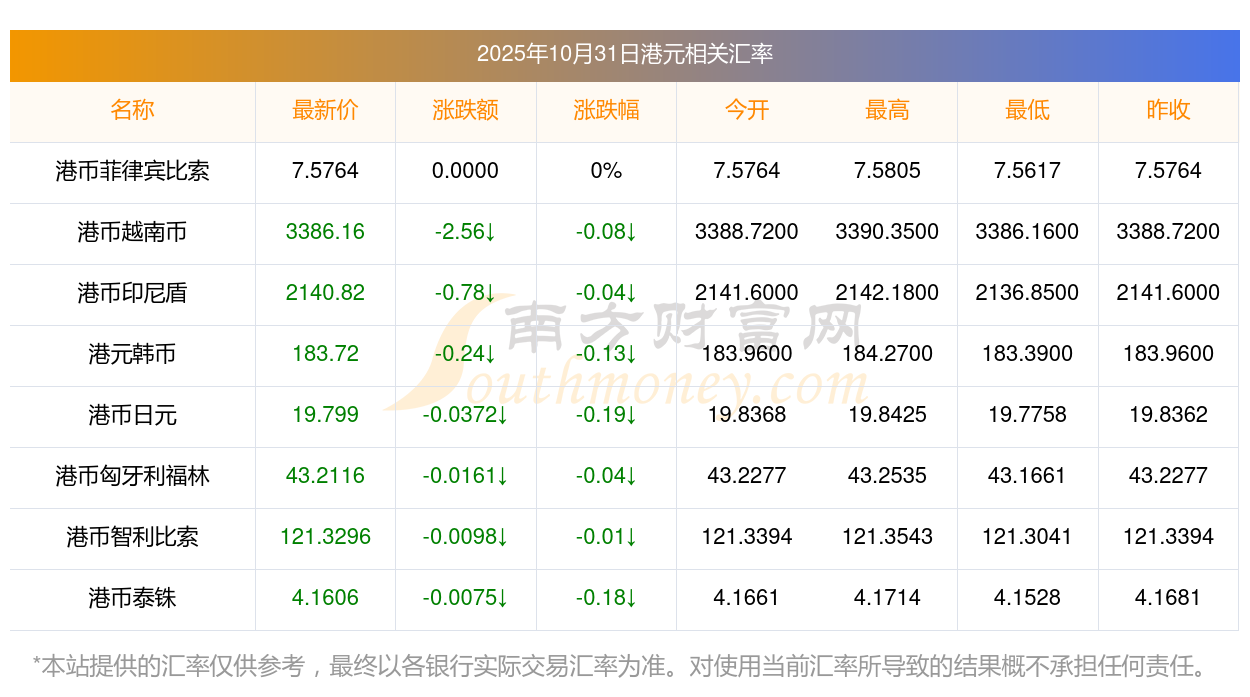Click low value 43.1661
The width and height of the screenshot is (1250, 697).
[x=1027, y=476]
